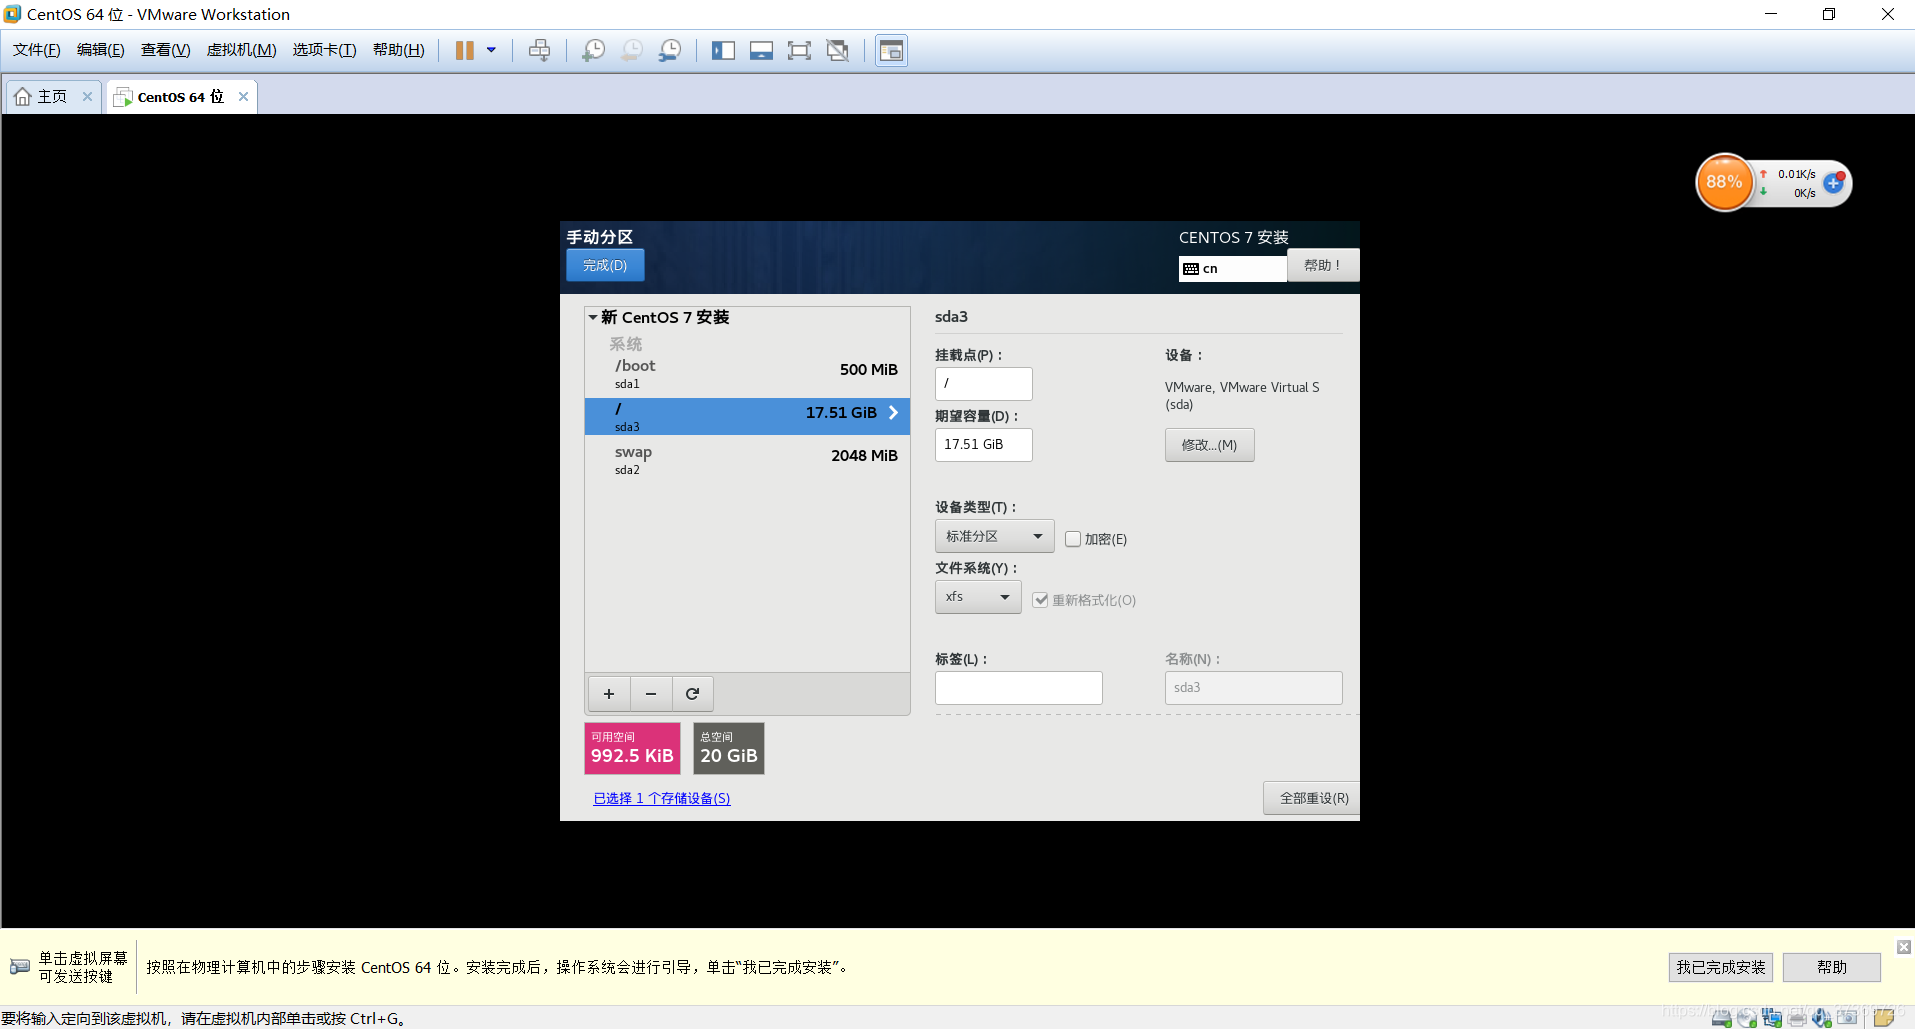Screen dimensions: 1915x1029
Task: Click the 标签(L) label field
Action: (x=1018, y=688)
